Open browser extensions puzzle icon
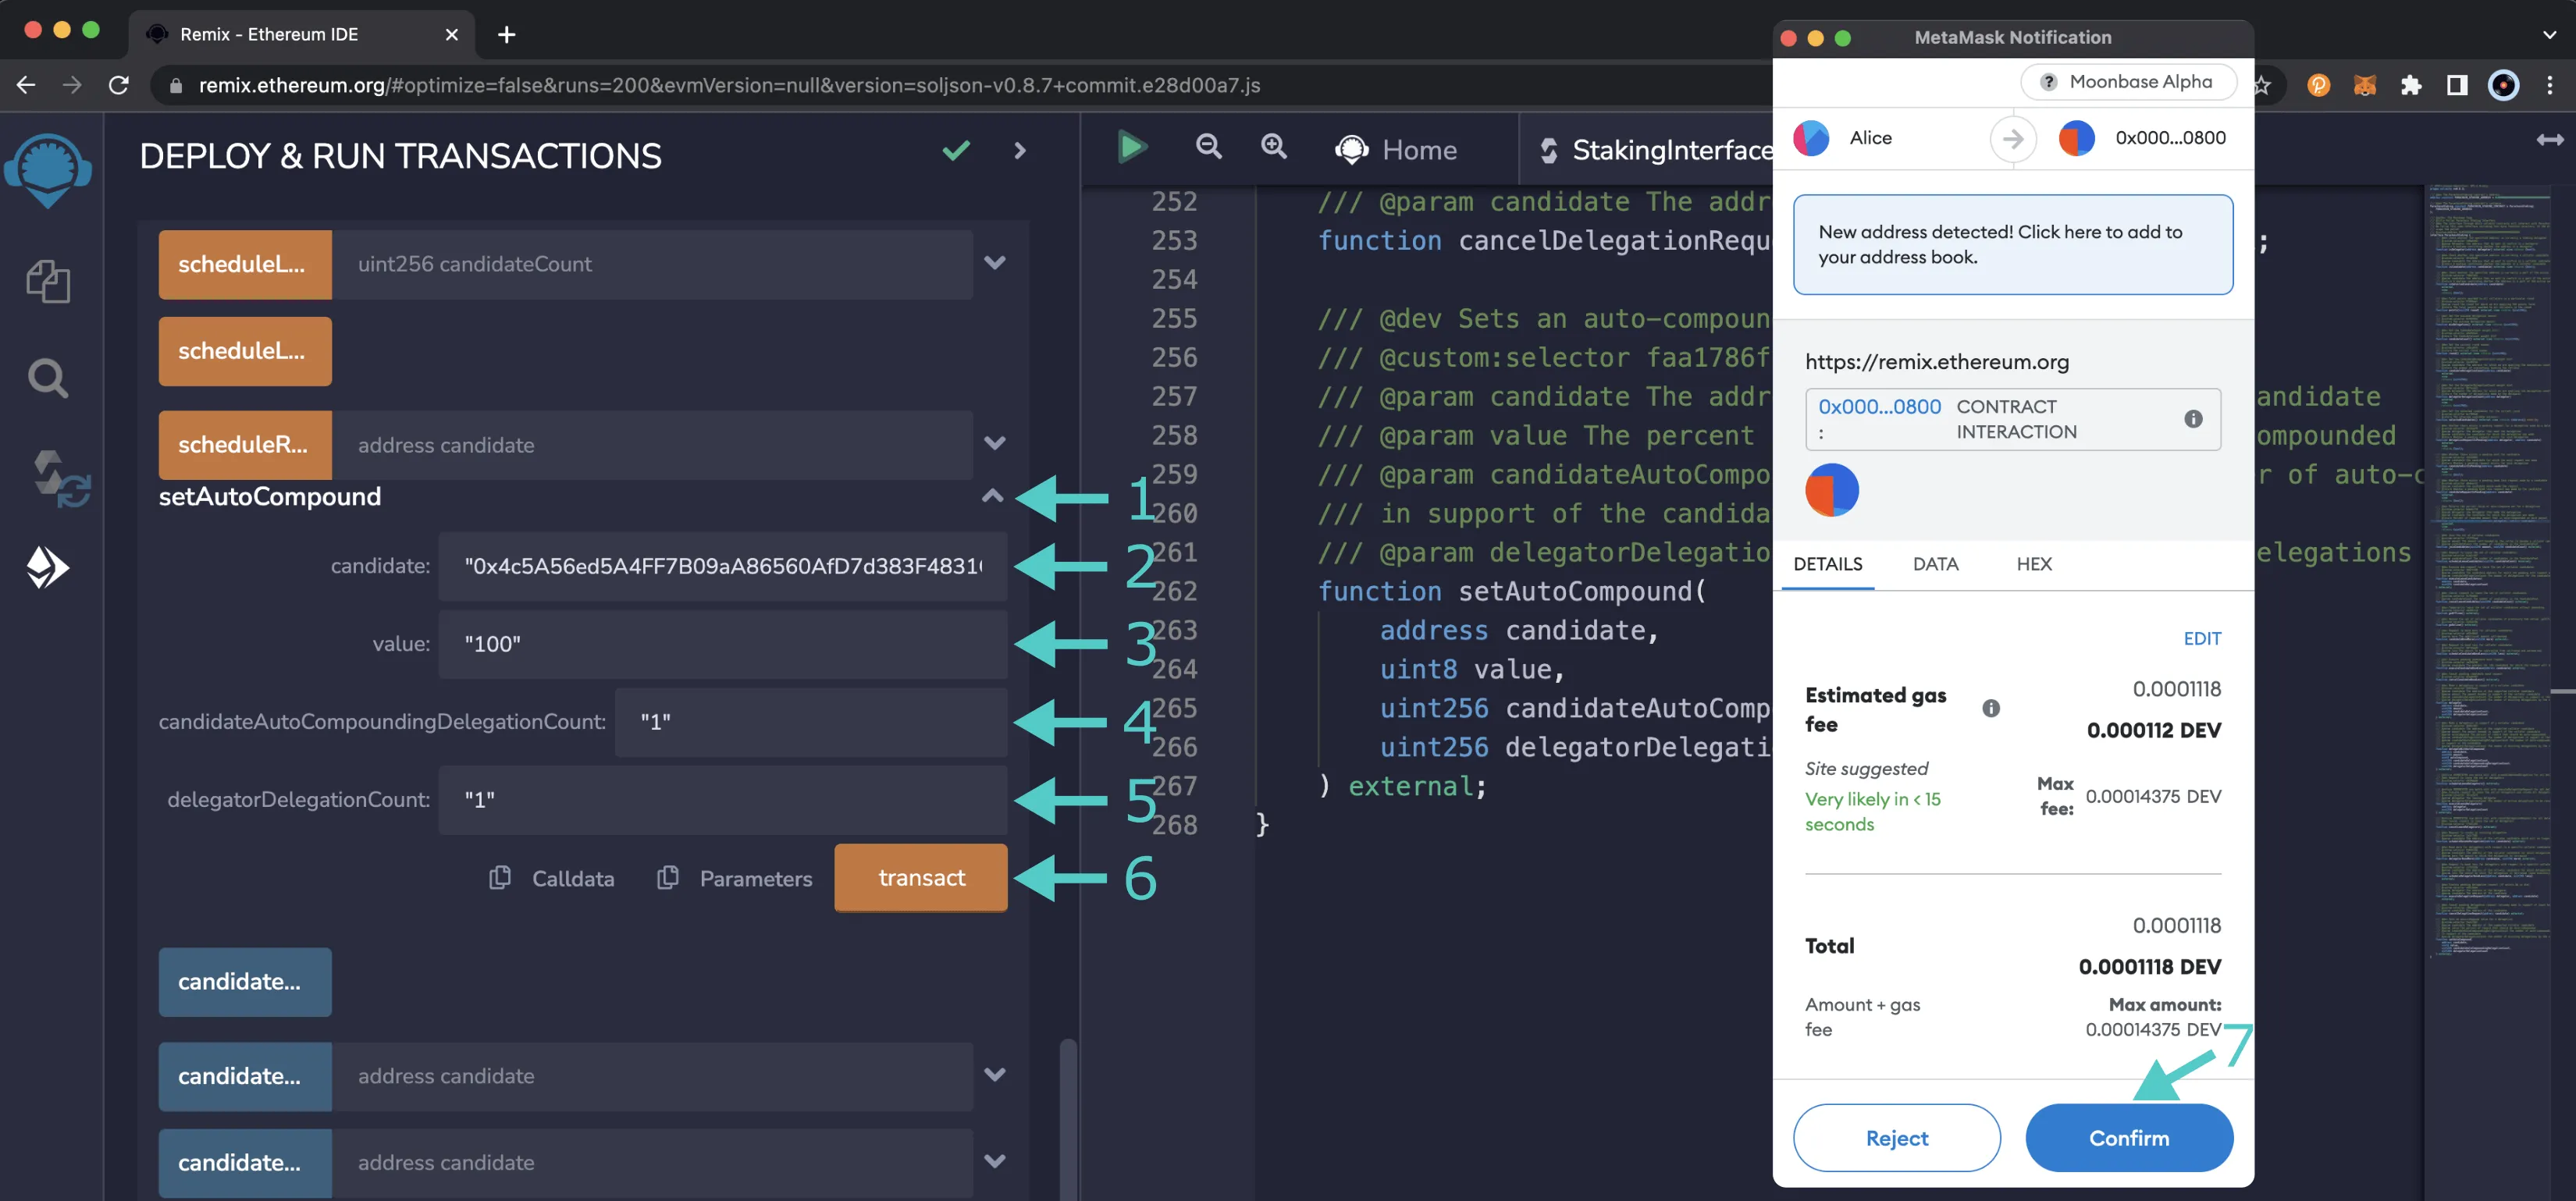The height and width of the screenshot is (1201, 2576). [x=2410, y=85]
